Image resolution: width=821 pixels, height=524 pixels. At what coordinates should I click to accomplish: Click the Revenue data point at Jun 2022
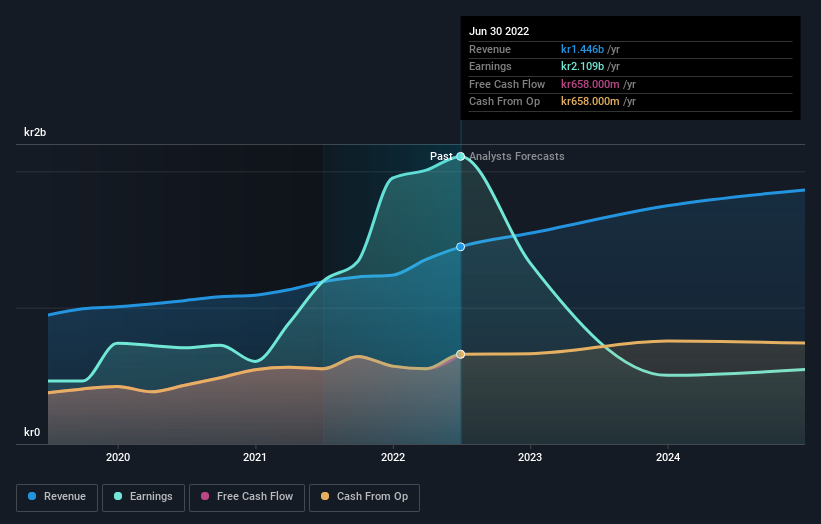(460, 247)
